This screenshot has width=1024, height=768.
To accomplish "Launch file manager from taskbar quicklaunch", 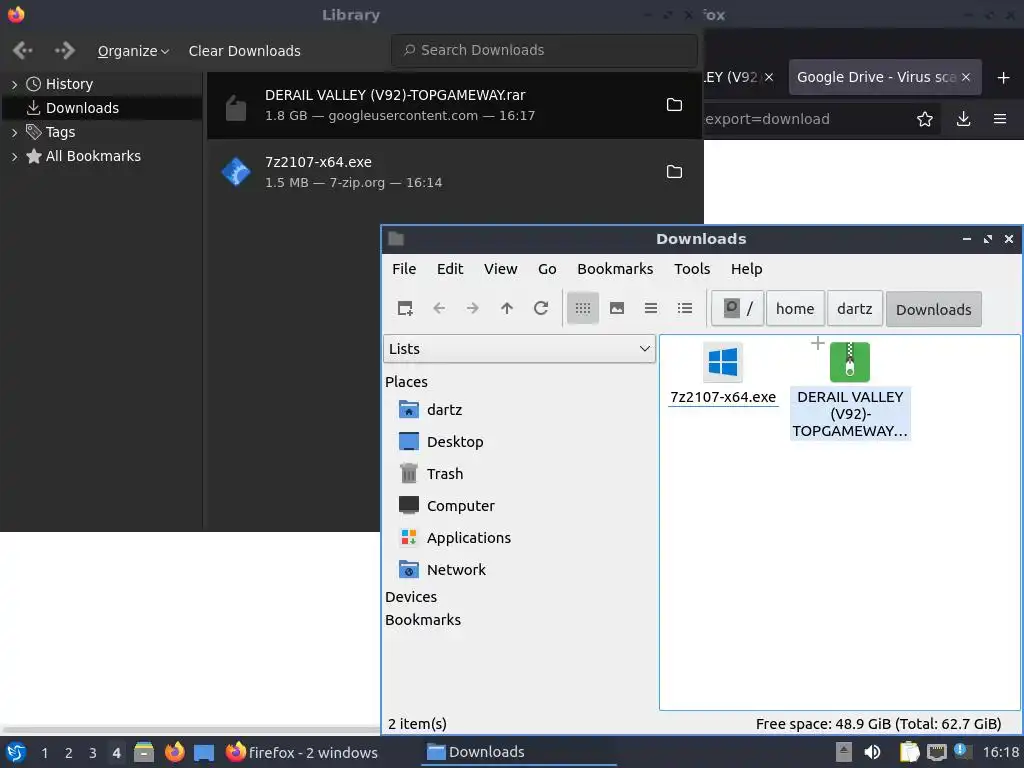I will 144,752.
